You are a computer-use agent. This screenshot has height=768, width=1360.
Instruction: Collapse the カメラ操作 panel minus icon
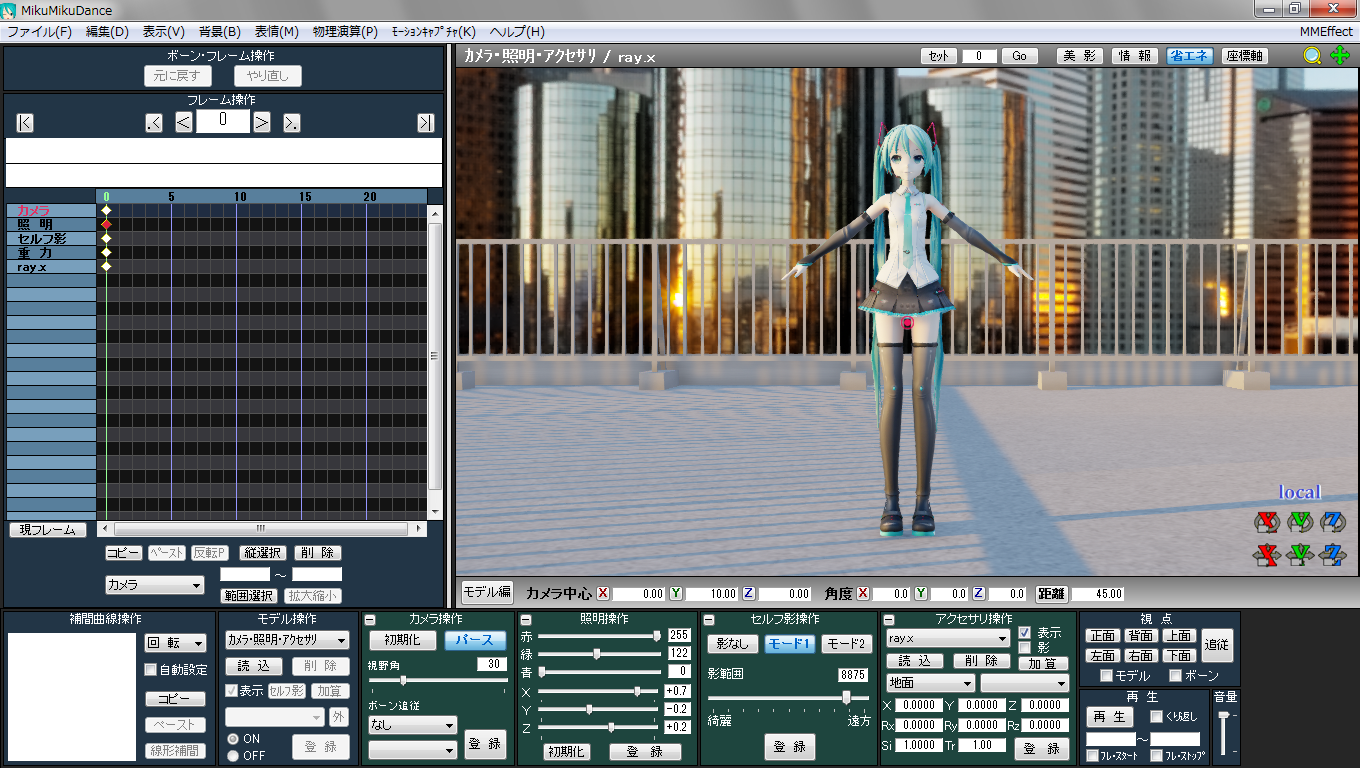pyautogui.click(x=370, y=620)
